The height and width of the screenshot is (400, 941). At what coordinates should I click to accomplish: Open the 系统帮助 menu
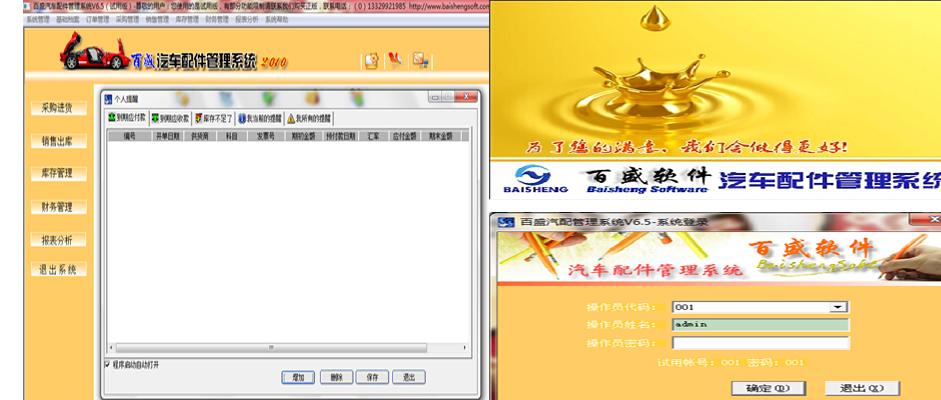[x=277, y=19]
